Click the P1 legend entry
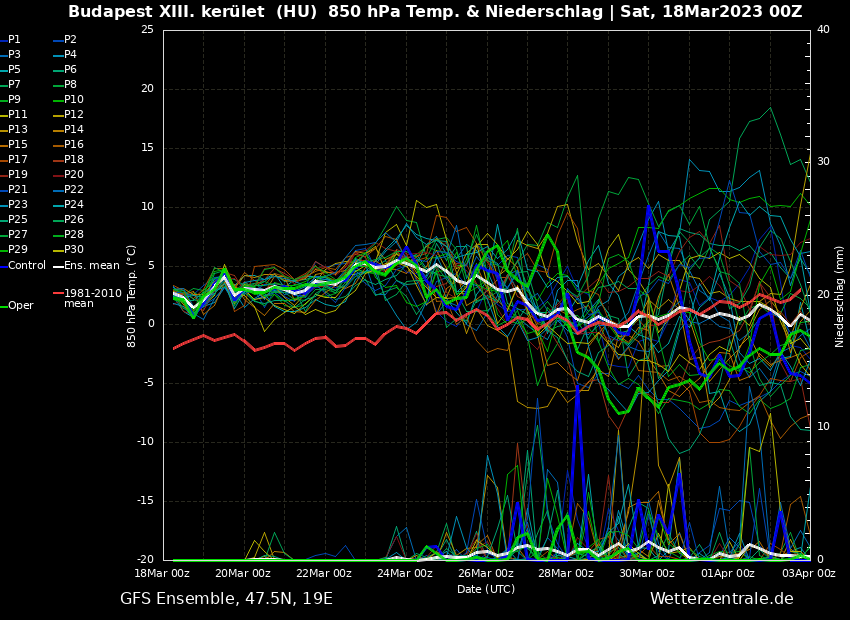The image size is (850, 620). click(14, 40)
